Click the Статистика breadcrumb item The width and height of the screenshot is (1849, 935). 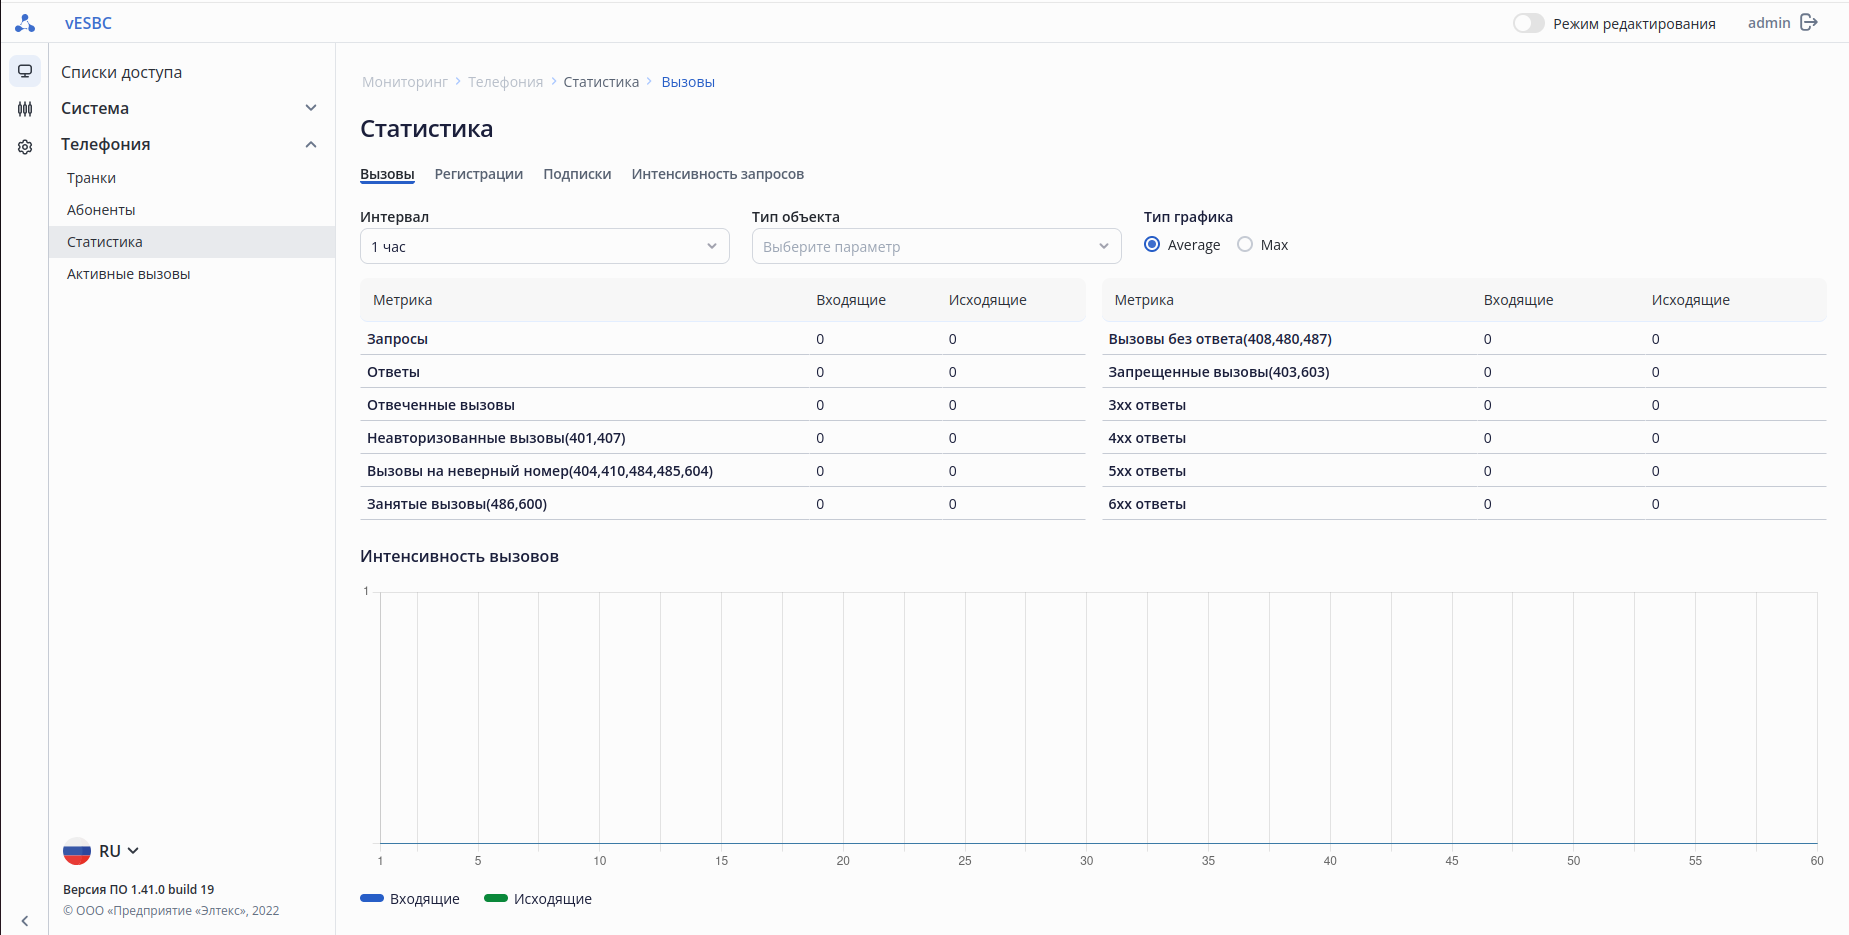601,82
